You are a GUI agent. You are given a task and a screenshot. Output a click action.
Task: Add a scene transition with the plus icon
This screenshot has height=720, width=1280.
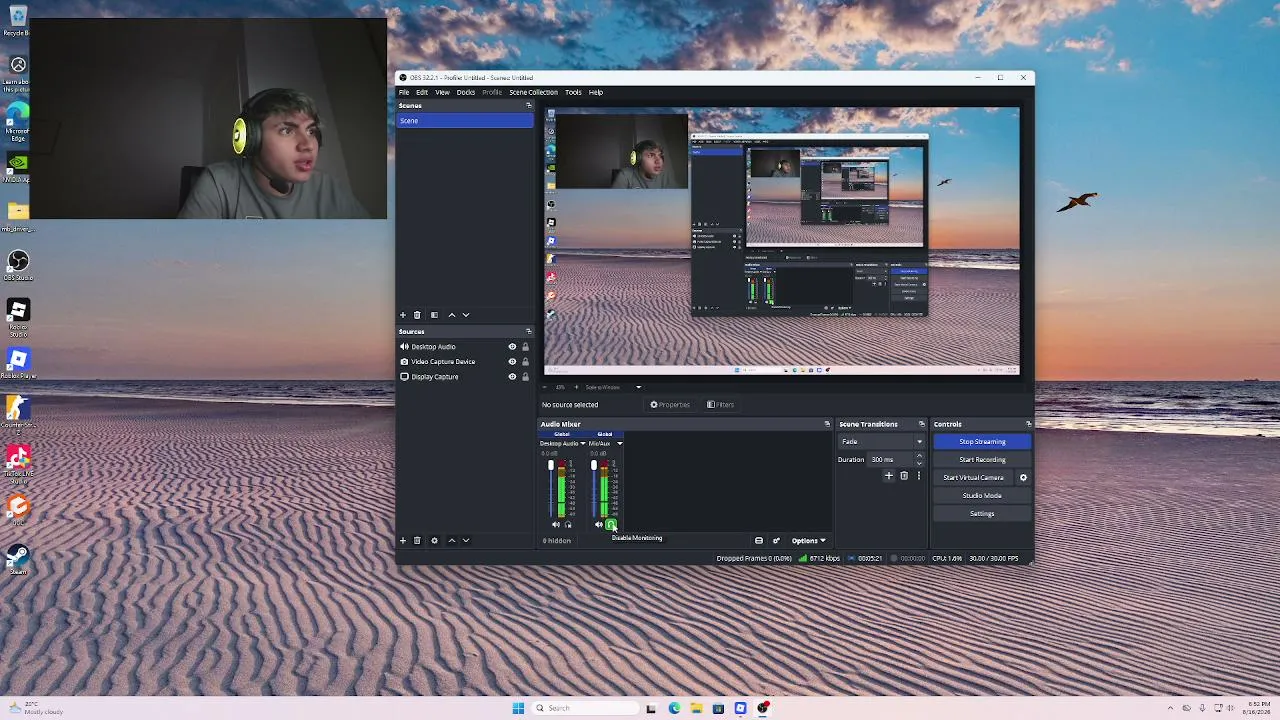tap(888, 476)
